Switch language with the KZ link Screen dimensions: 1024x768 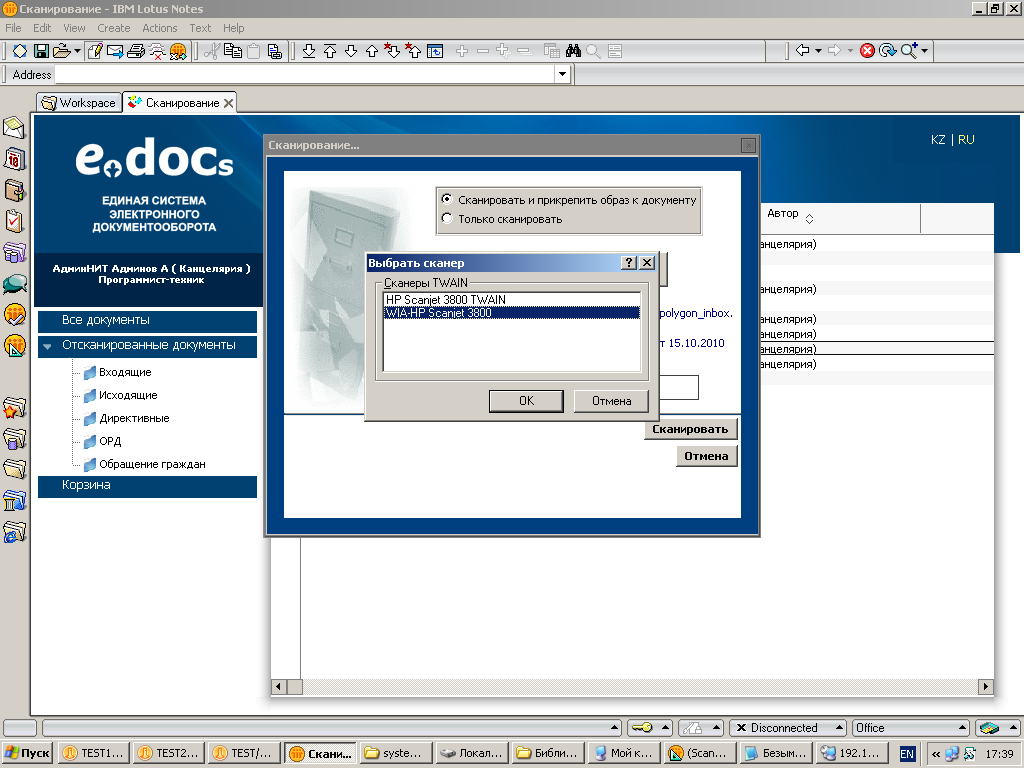click(x=938, y=140)
